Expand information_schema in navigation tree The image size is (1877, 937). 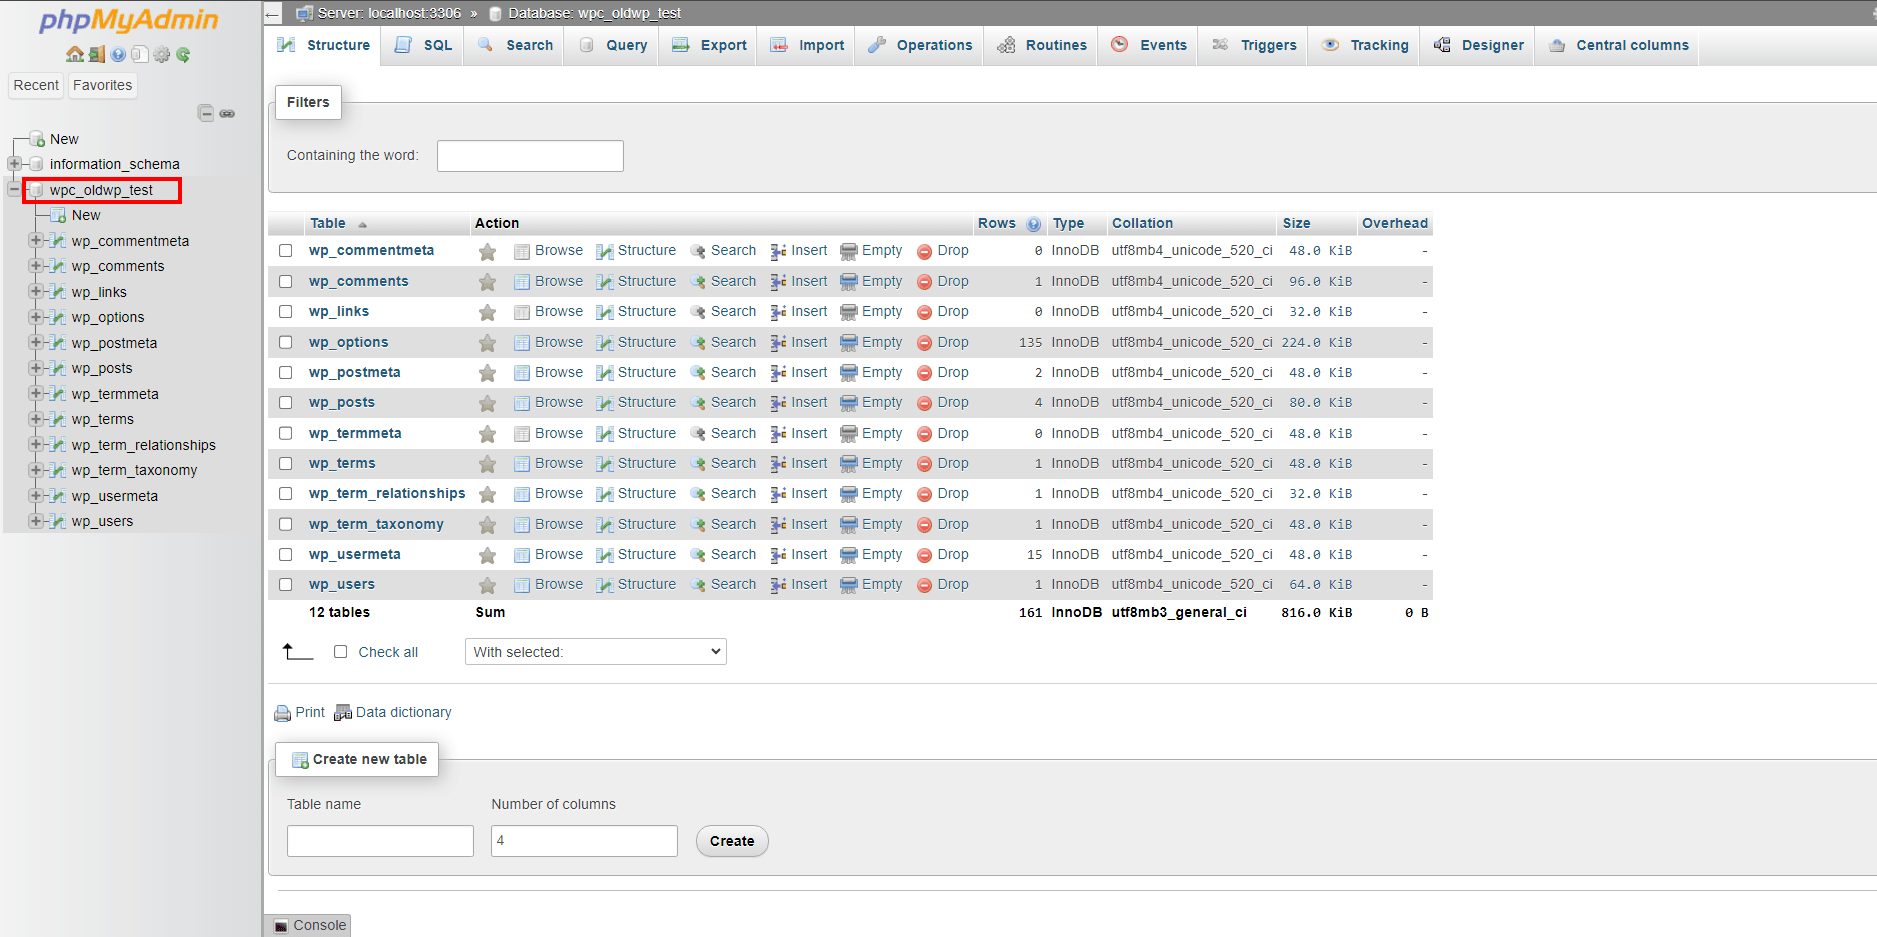14,163
